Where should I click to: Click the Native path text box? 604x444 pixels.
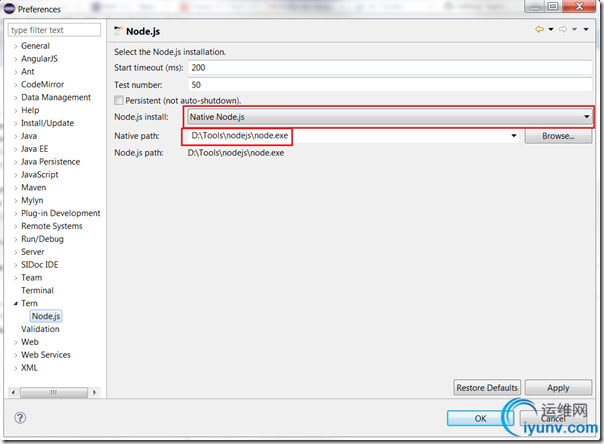click(x=349, y=136)
